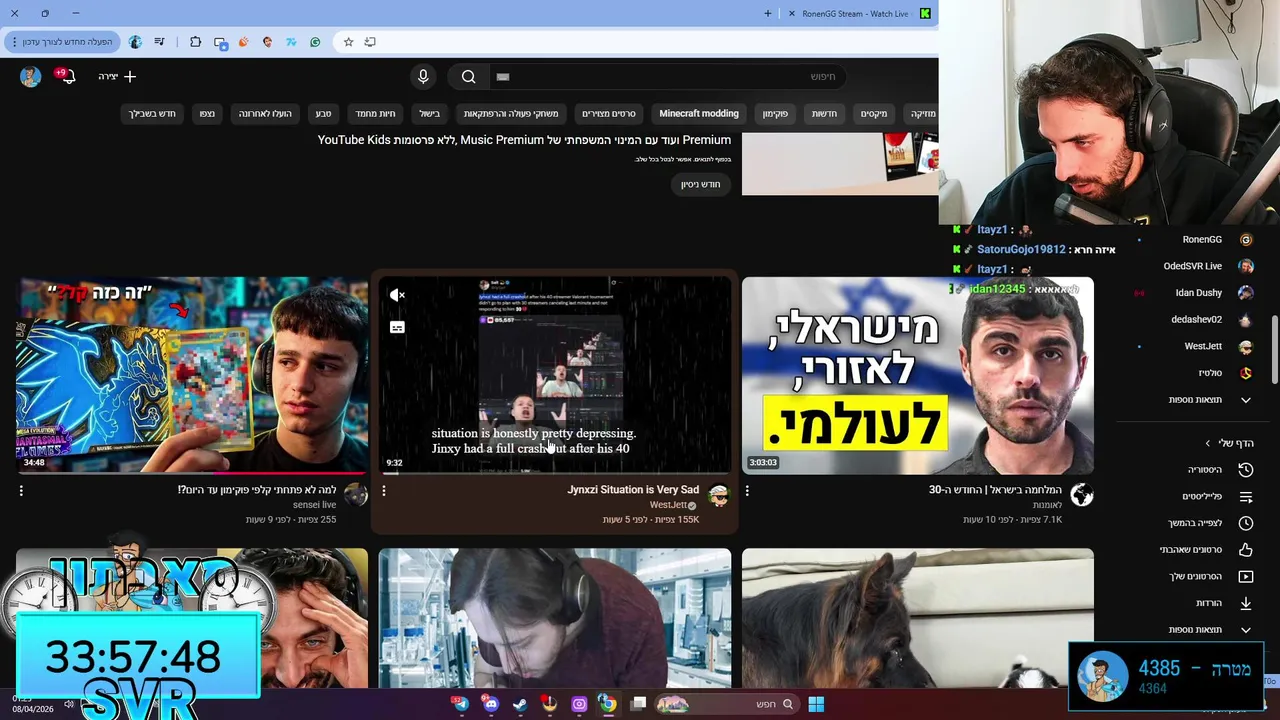1280x720 pixels.
Task: Open the Pokemon cards video thumbnail
Action: pos(192,375)
